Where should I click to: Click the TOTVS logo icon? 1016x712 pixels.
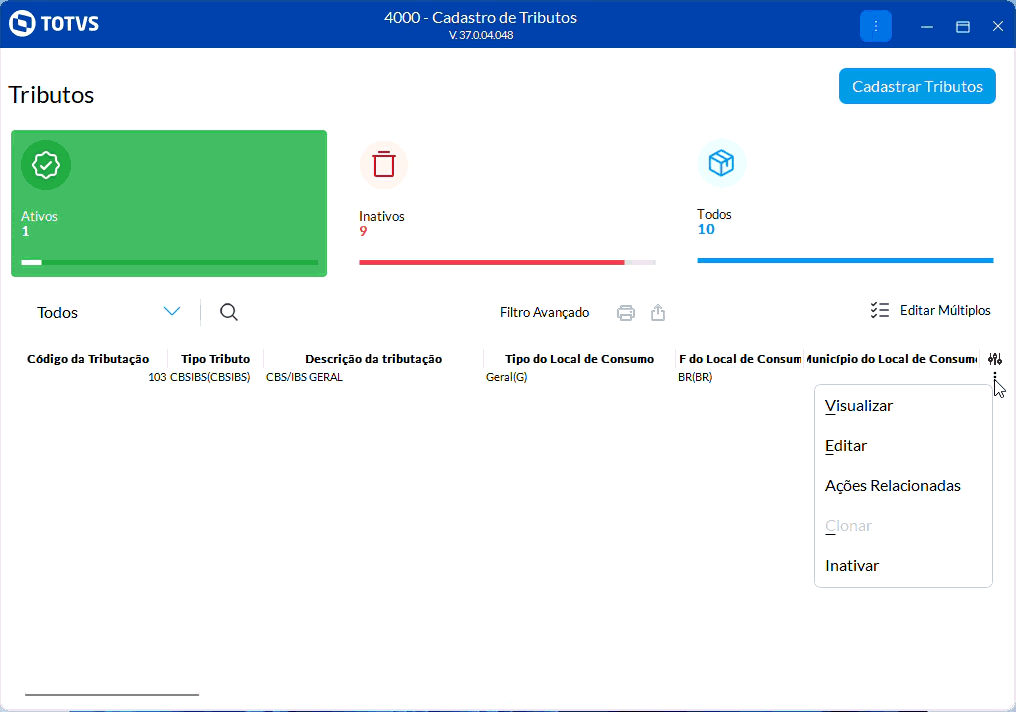click(22, 24)
